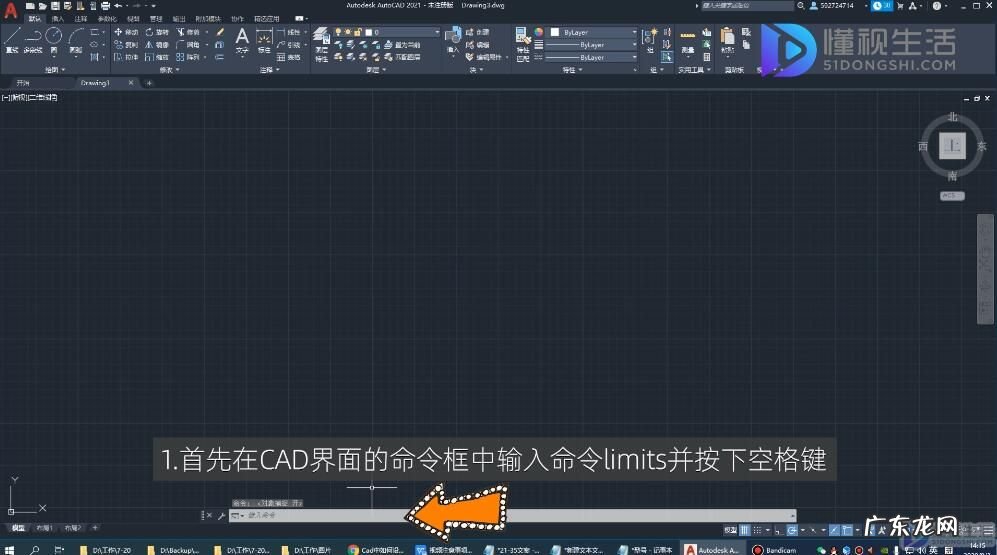Click the Save icon in quick access toolbar

coord(55,6)
